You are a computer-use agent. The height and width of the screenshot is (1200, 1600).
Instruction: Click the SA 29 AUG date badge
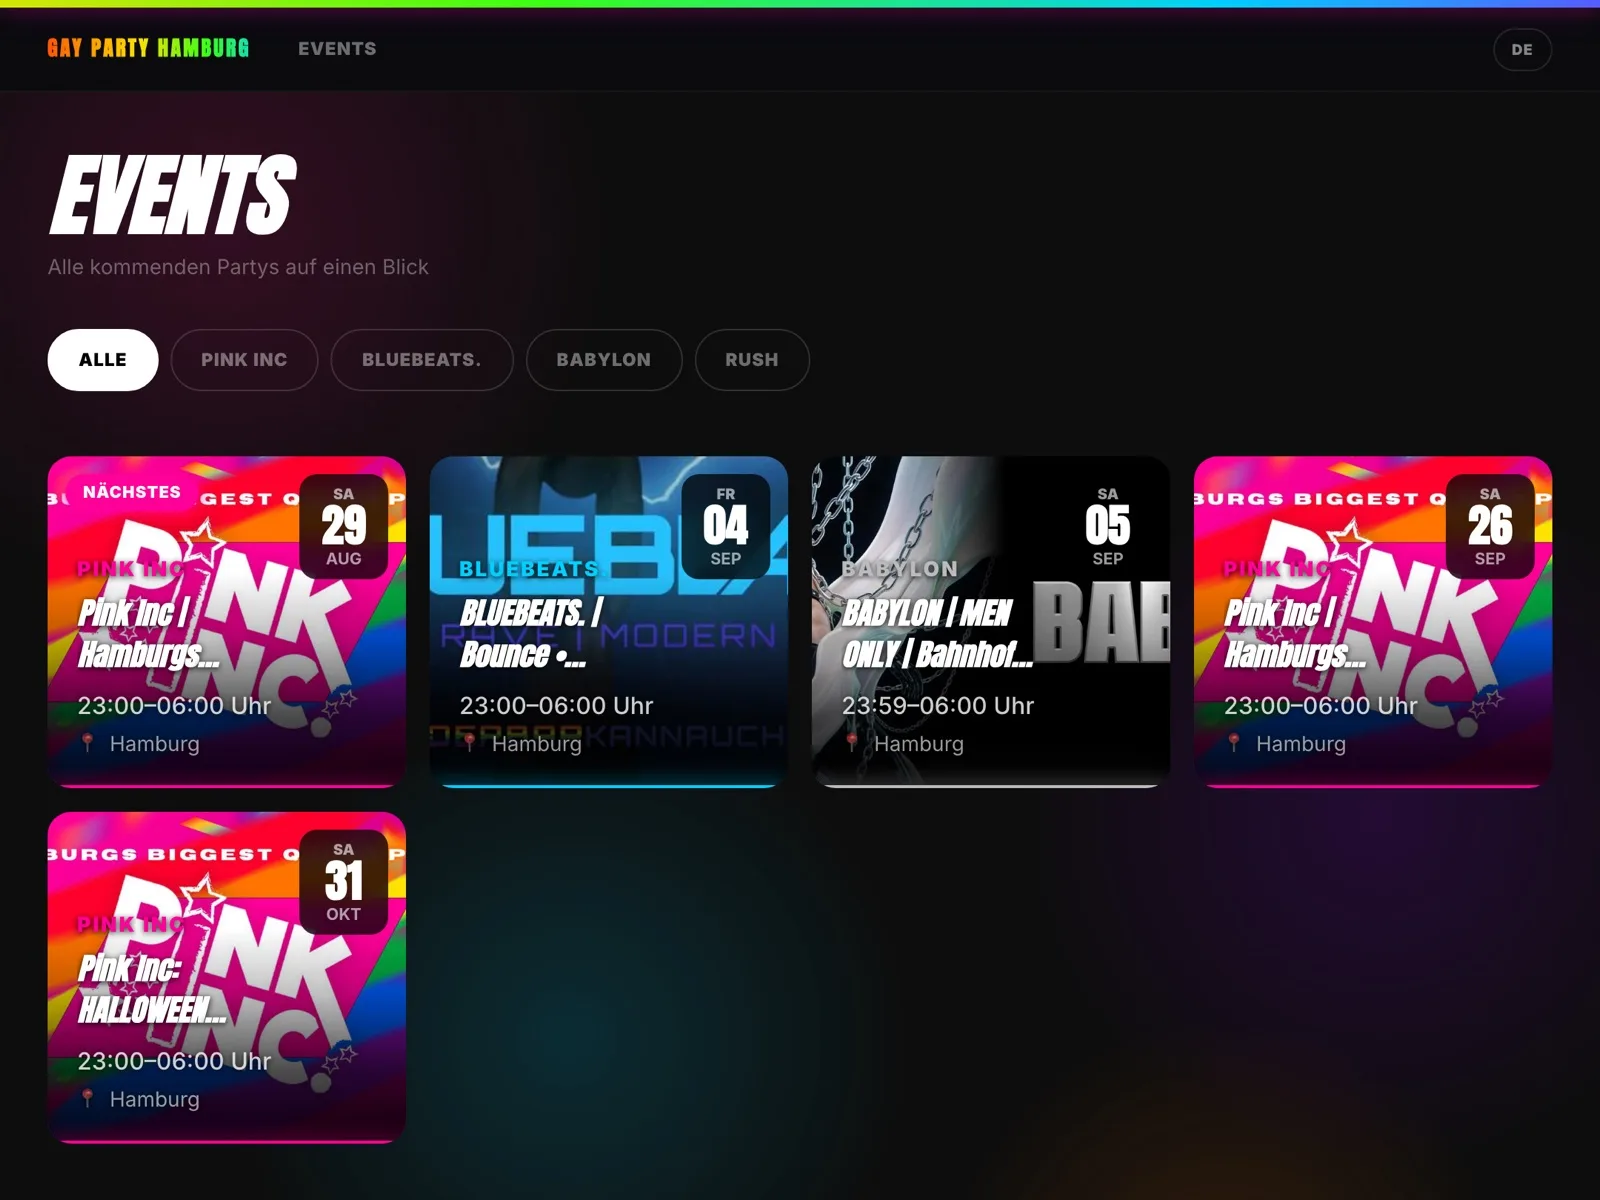click(344, 526)
